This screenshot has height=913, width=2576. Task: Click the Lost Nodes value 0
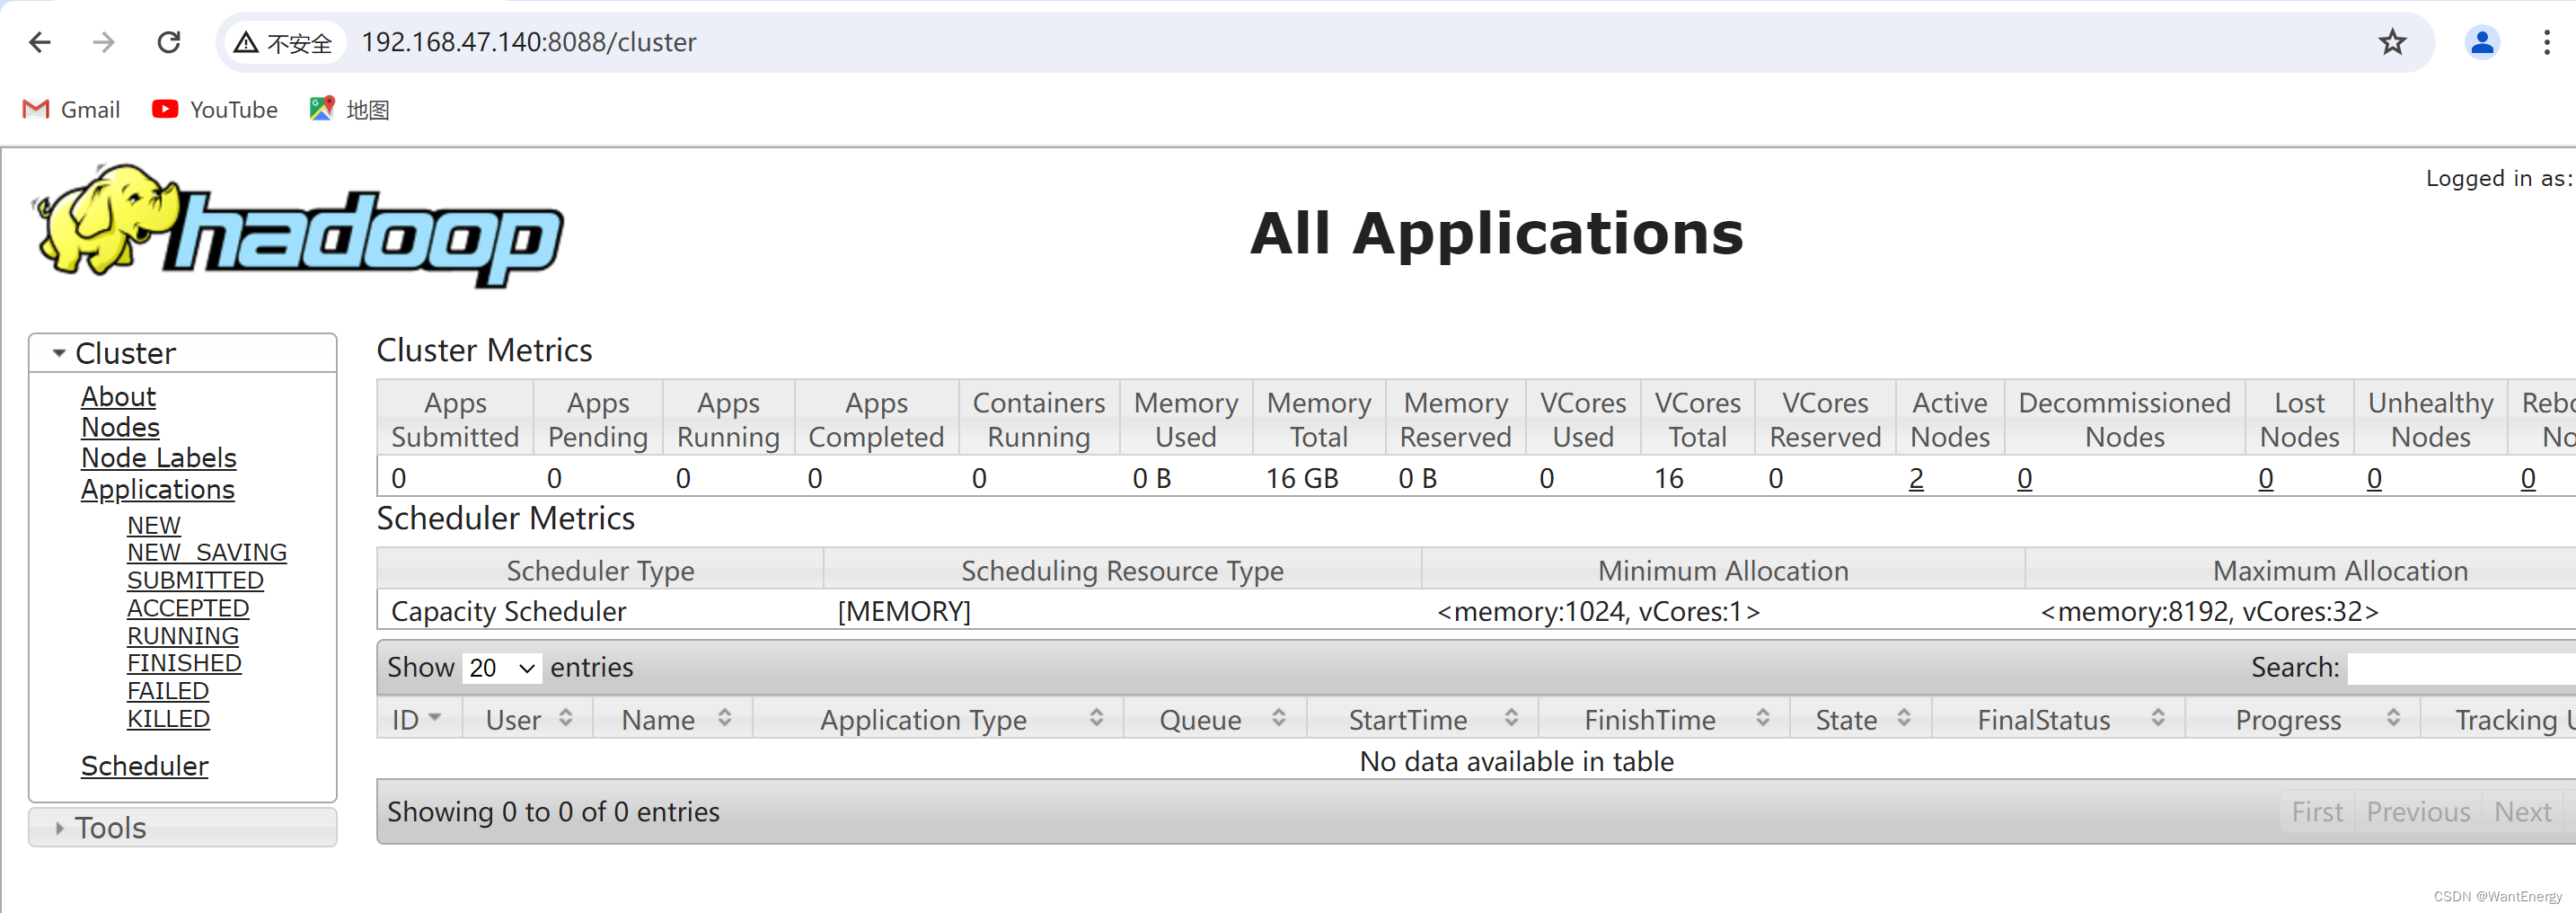2266,478
